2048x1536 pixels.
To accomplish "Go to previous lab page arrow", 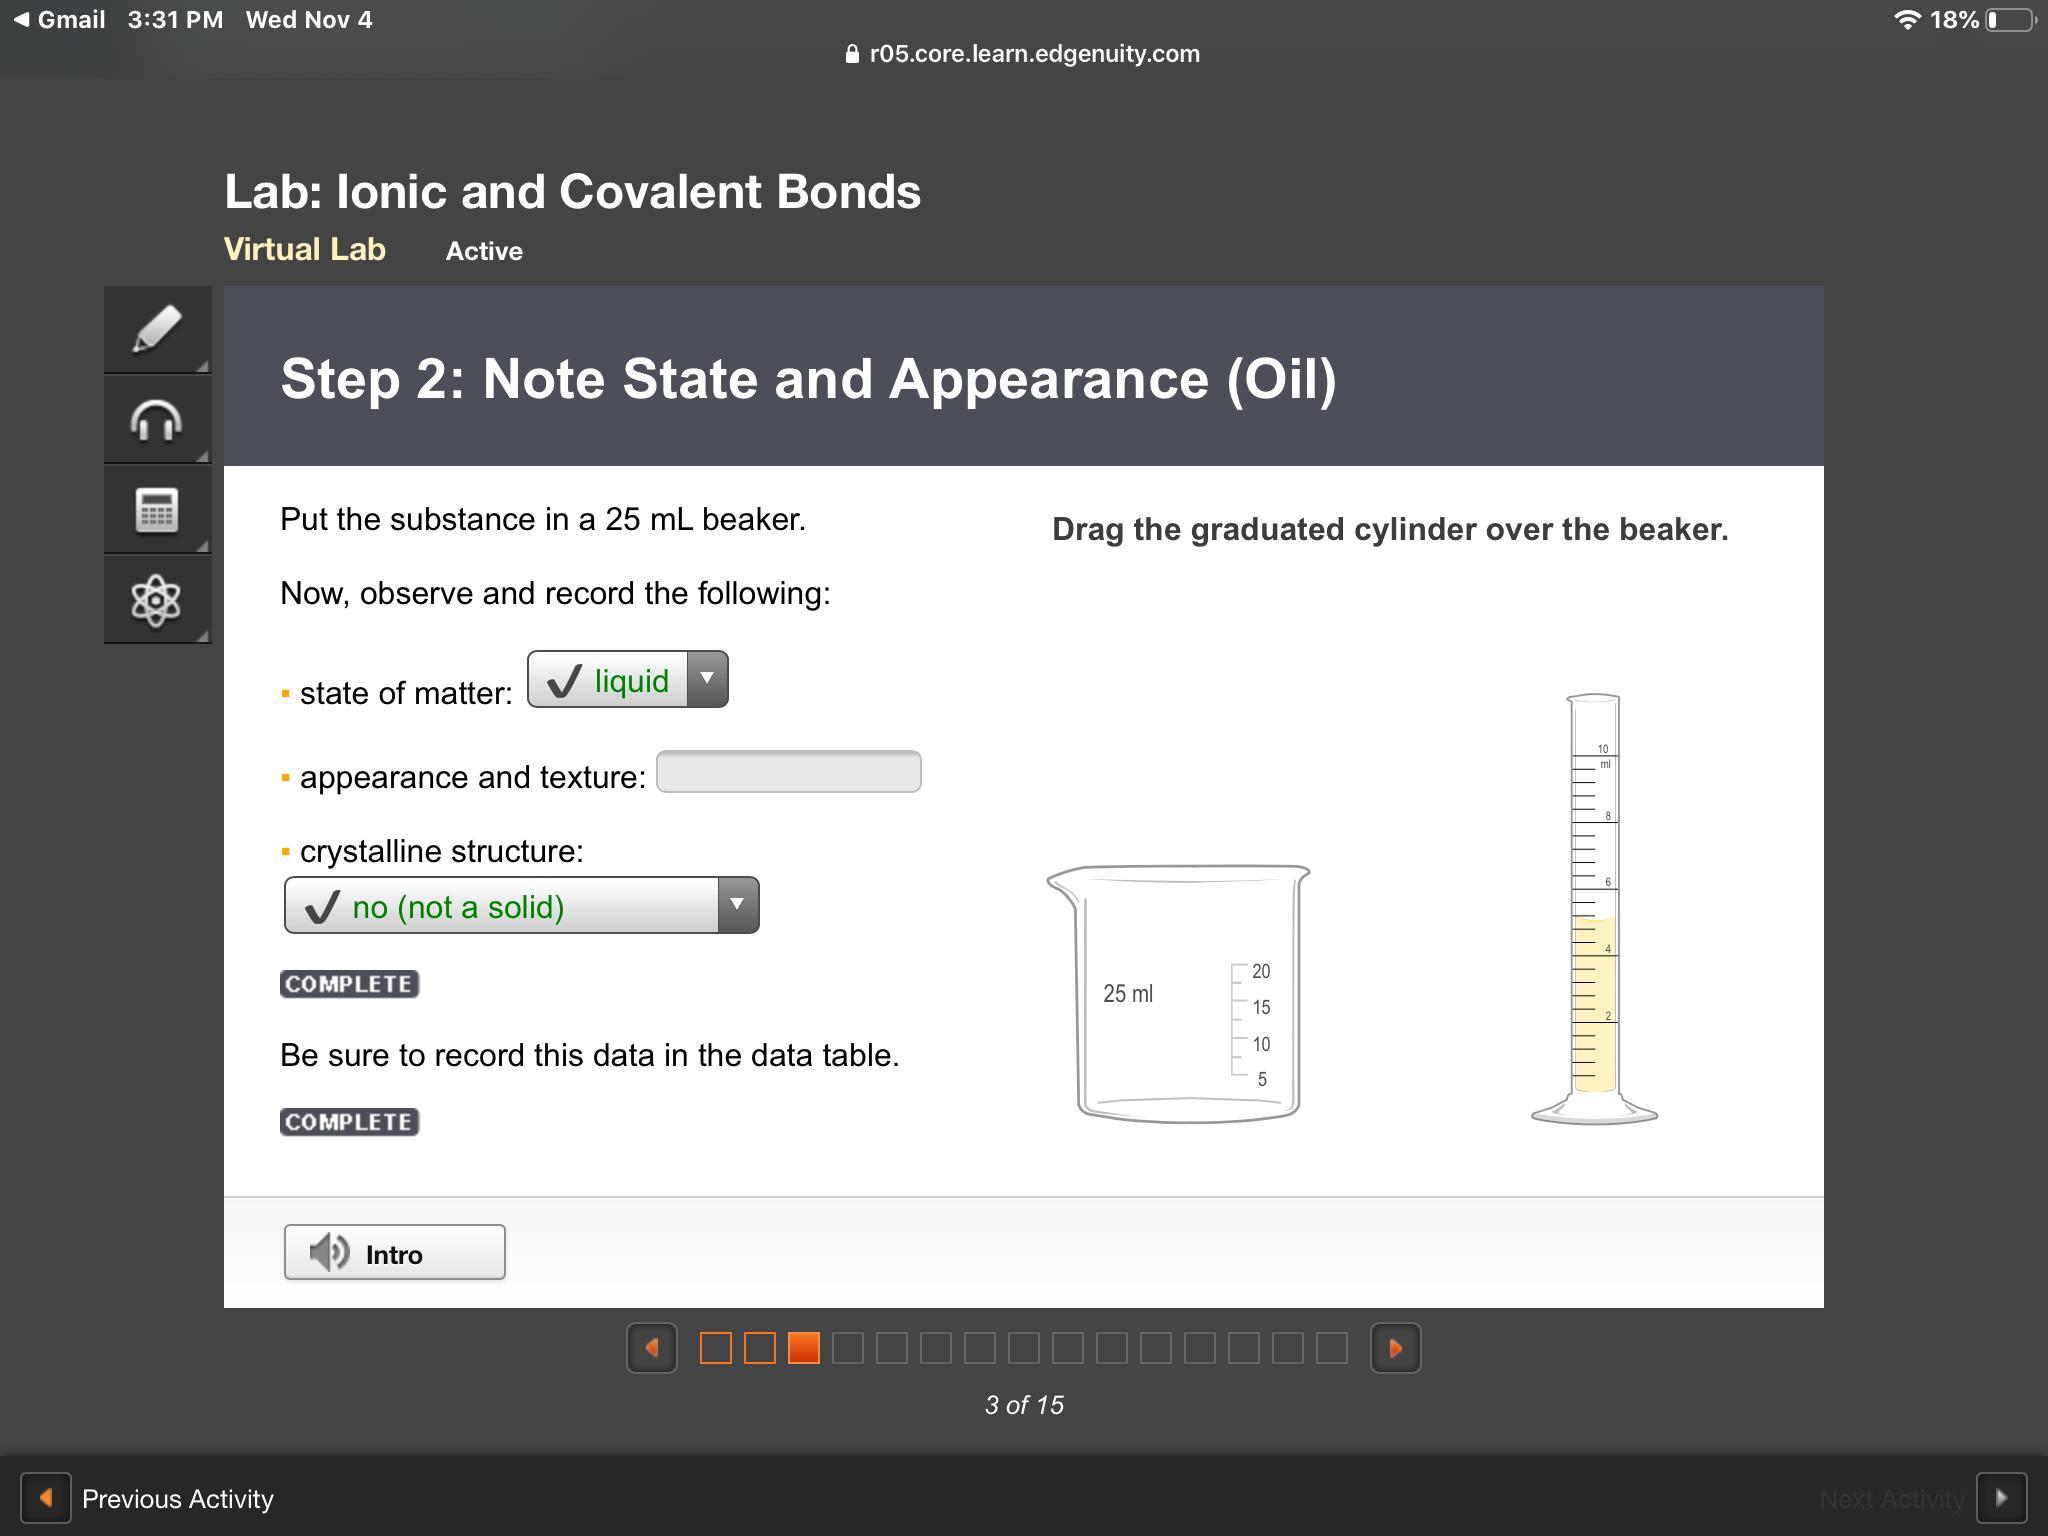I will [652, 1348].
